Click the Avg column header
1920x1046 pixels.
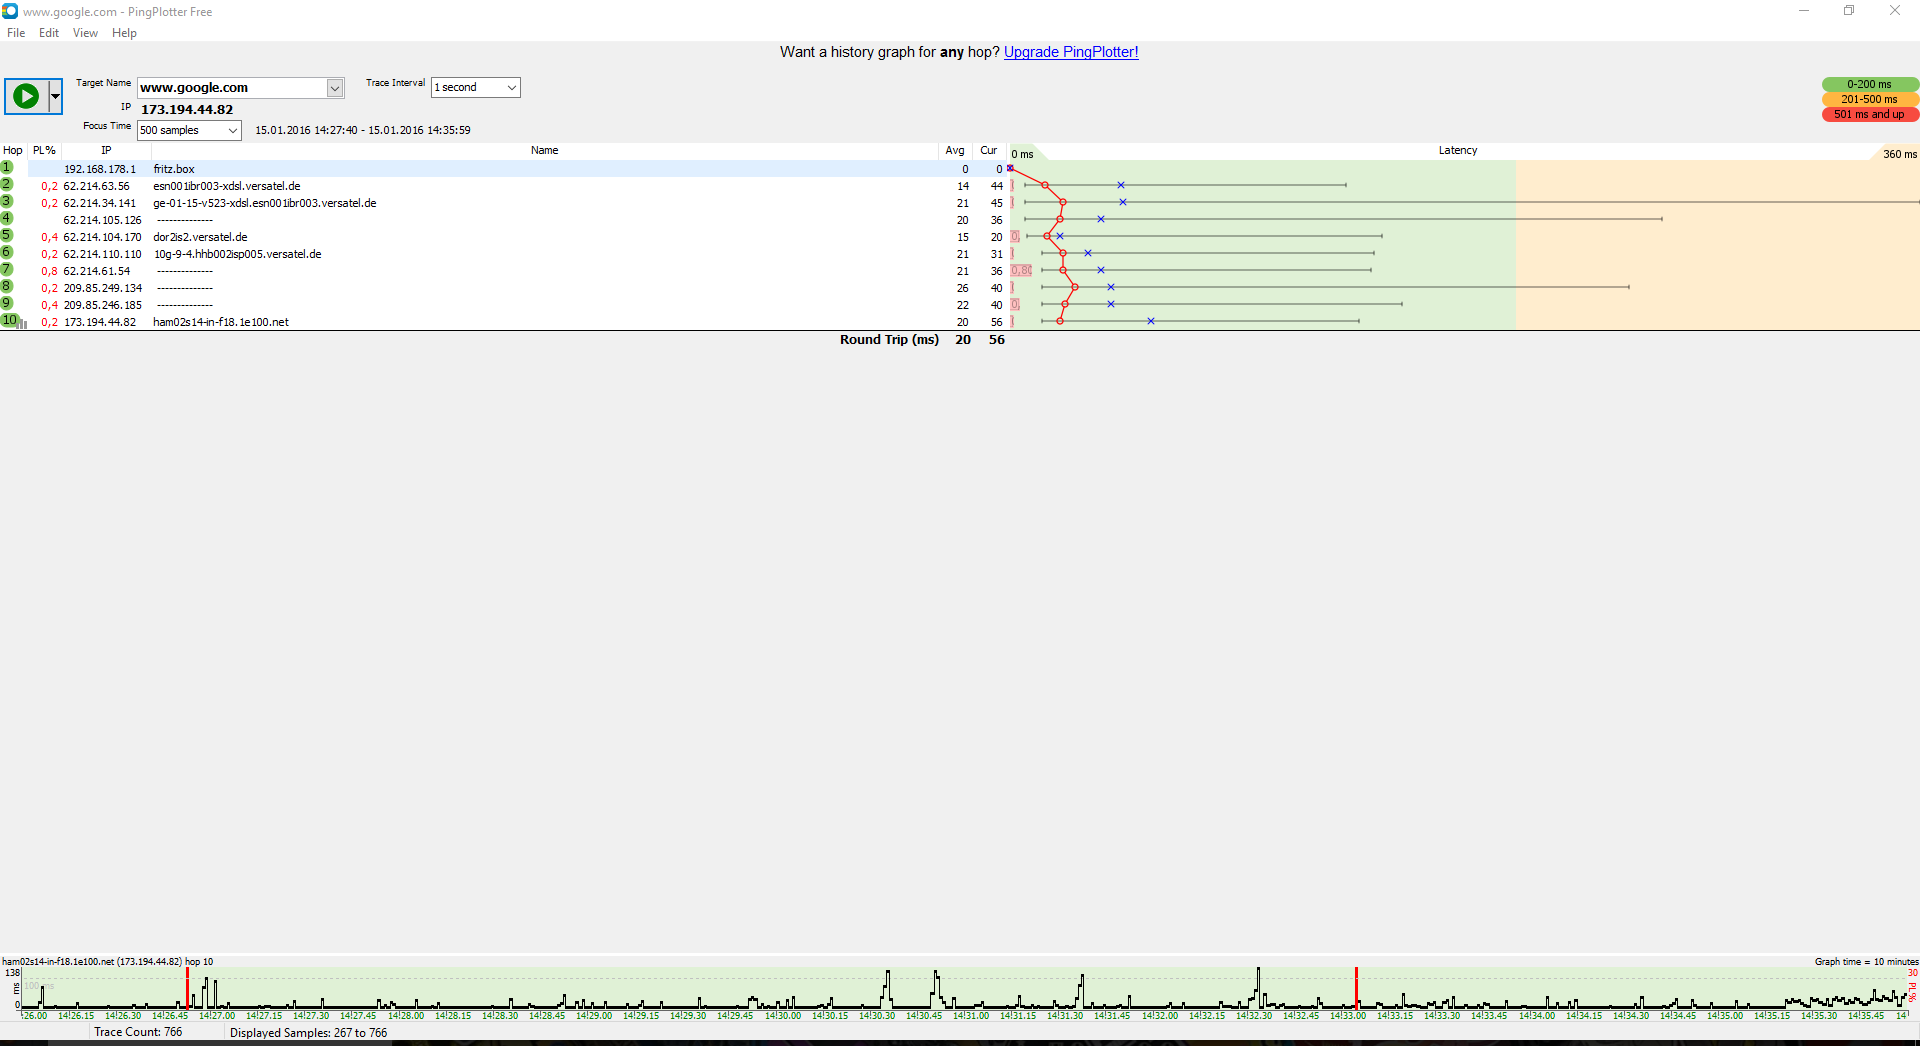[x=955, y=150]
